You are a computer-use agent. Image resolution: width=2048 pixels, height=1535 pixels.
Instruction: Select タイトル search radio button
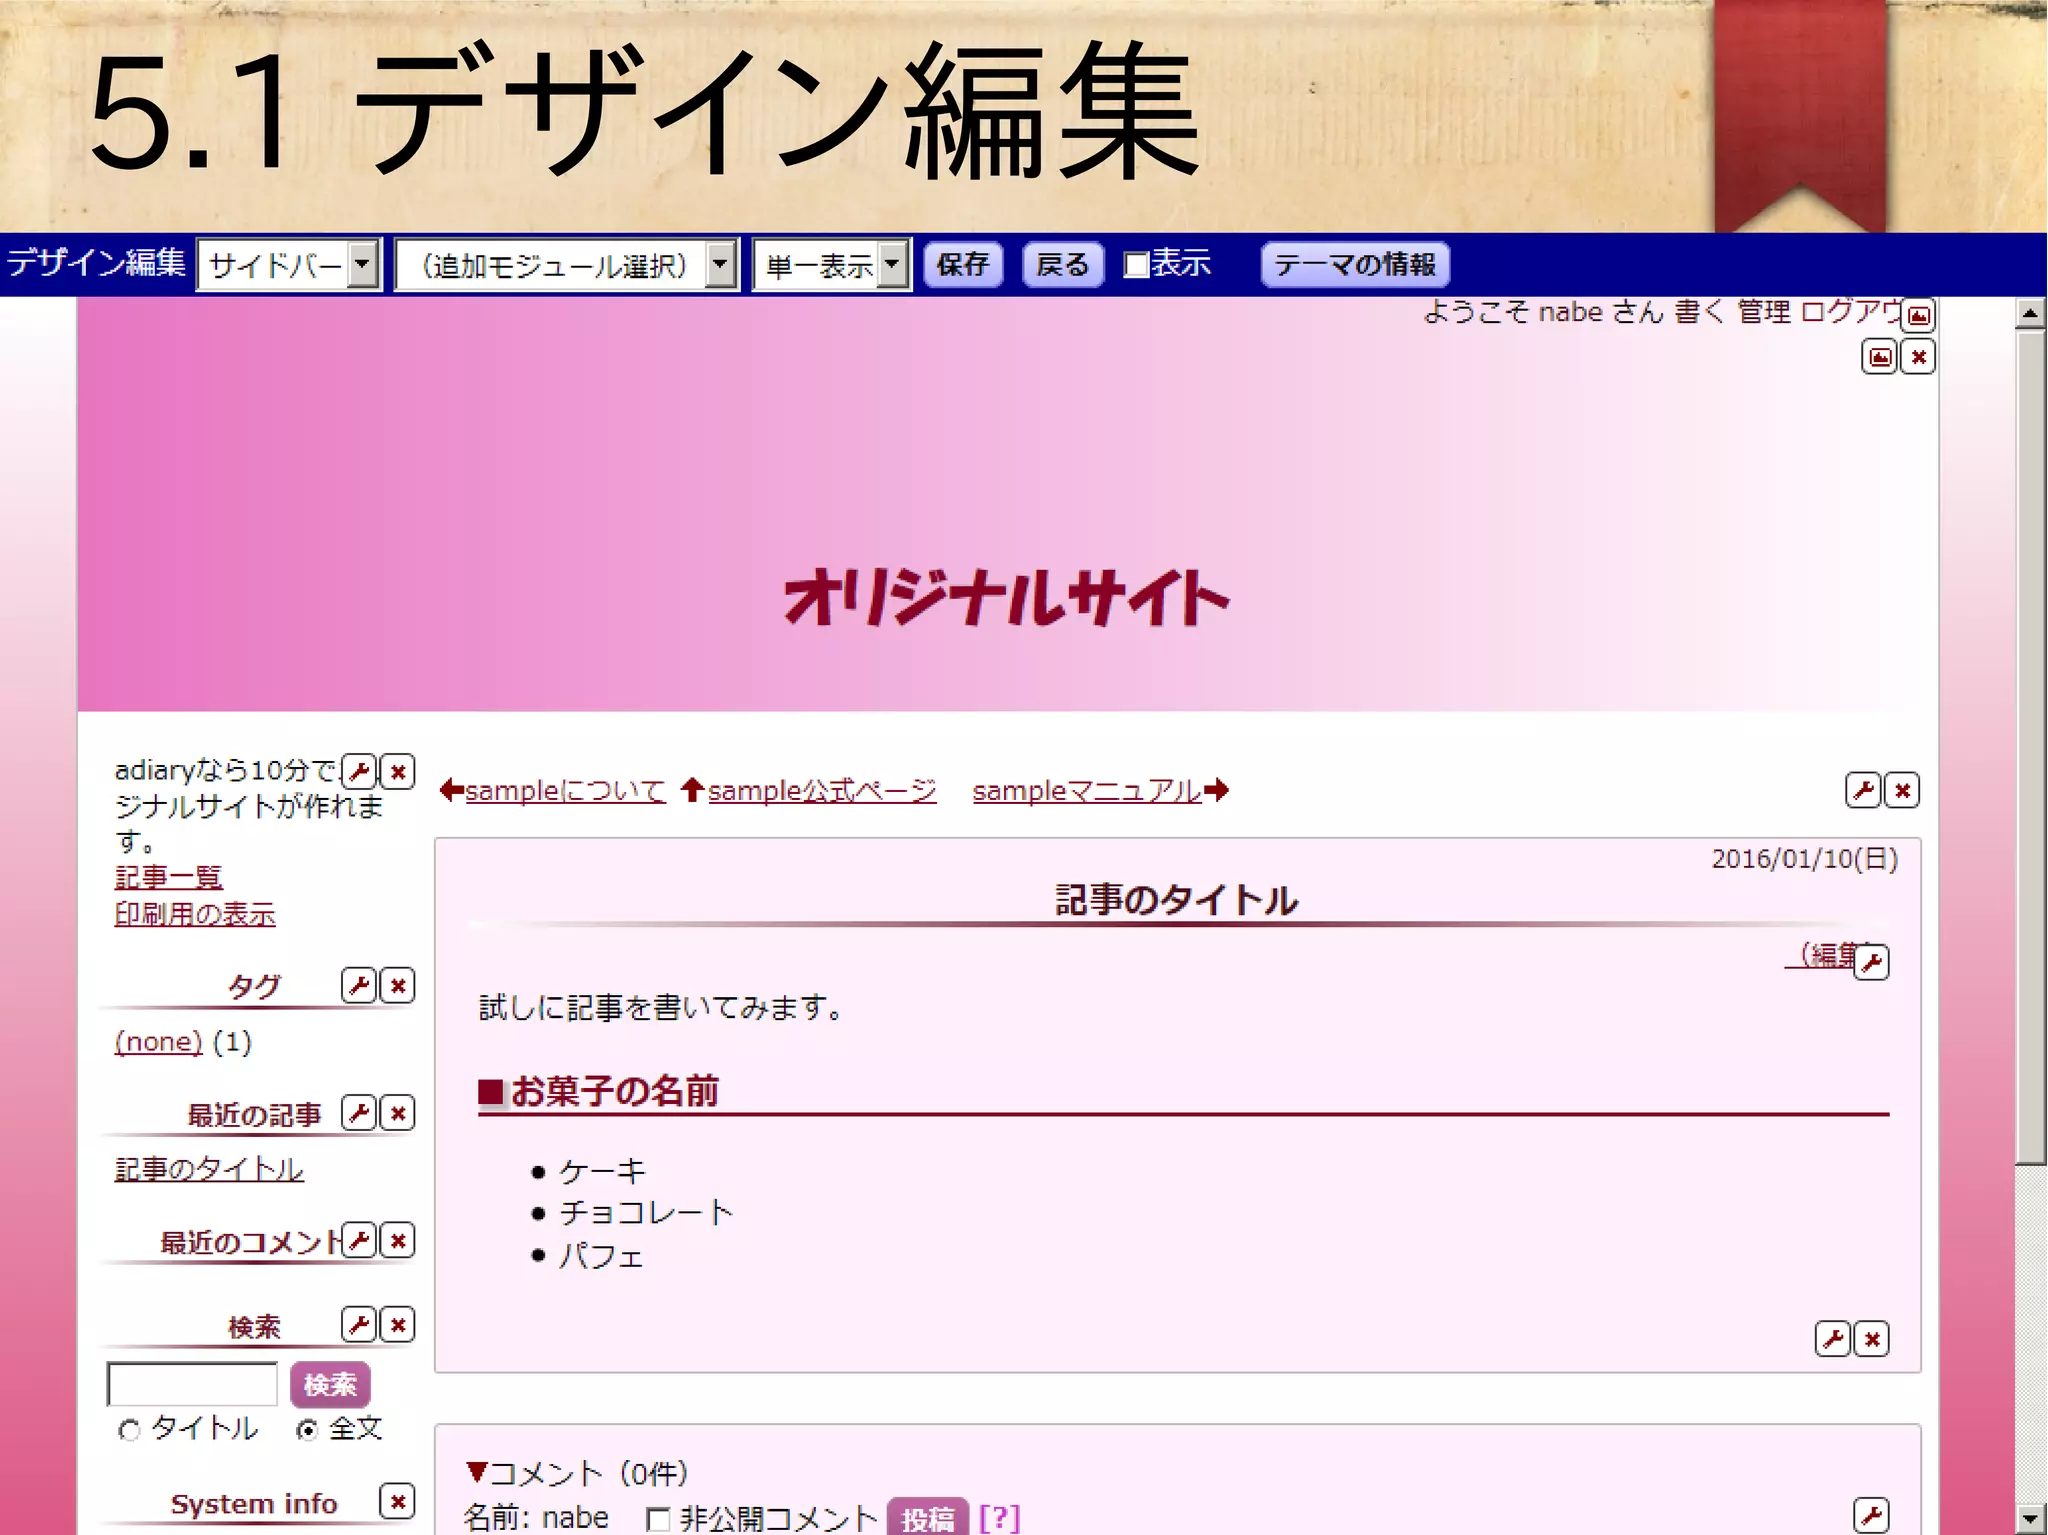129,1430
